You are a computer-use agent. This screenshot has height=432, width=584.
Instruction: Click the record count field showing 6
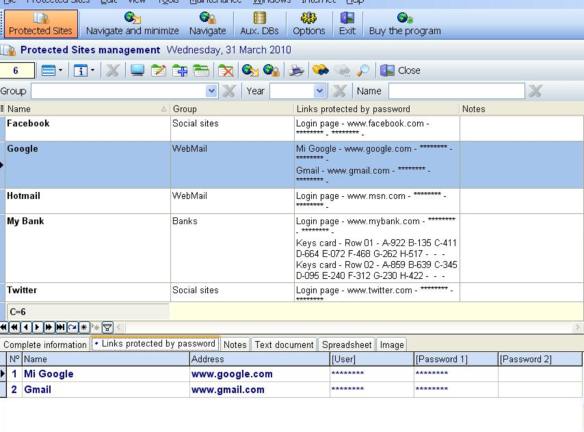[x=17, y=70]
